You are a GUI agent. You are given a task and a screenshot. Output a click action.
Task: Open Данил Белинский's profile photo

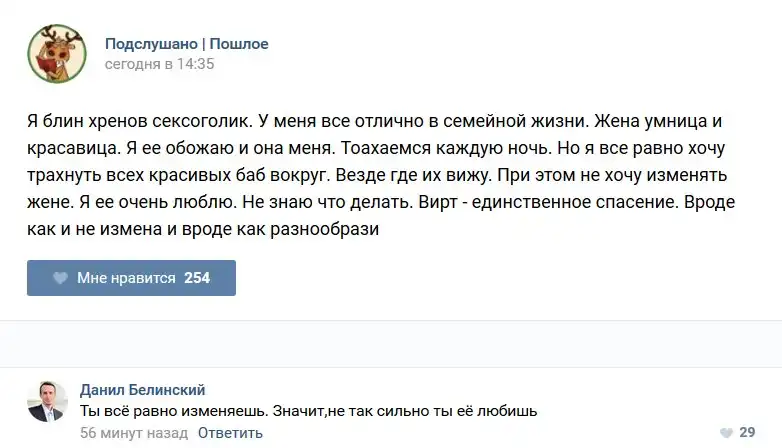(46, 401)
